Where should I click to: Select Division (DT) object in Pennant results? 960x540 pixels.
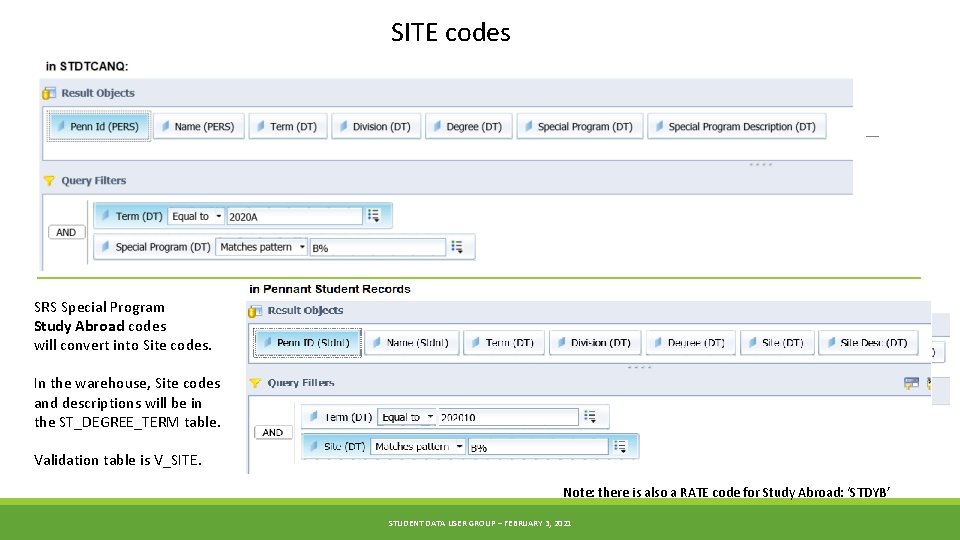(594, 342)
